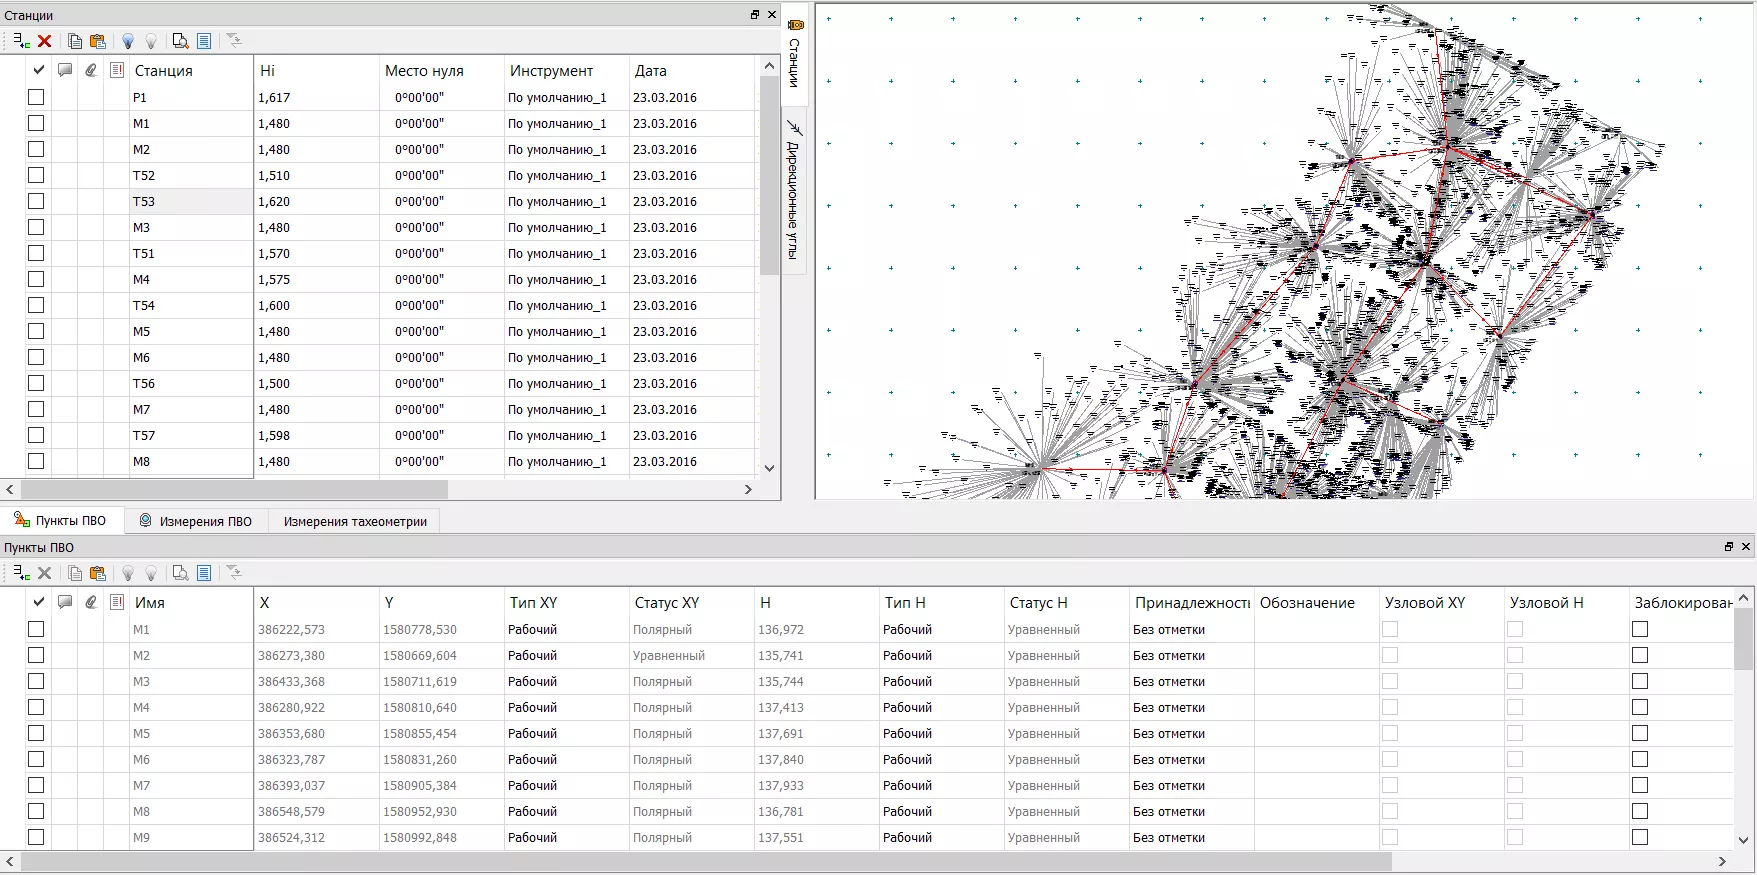This screenshot has width=1757, height=875.
Task: Click paste icon in Станции toolbar
Action: [98, 41]
